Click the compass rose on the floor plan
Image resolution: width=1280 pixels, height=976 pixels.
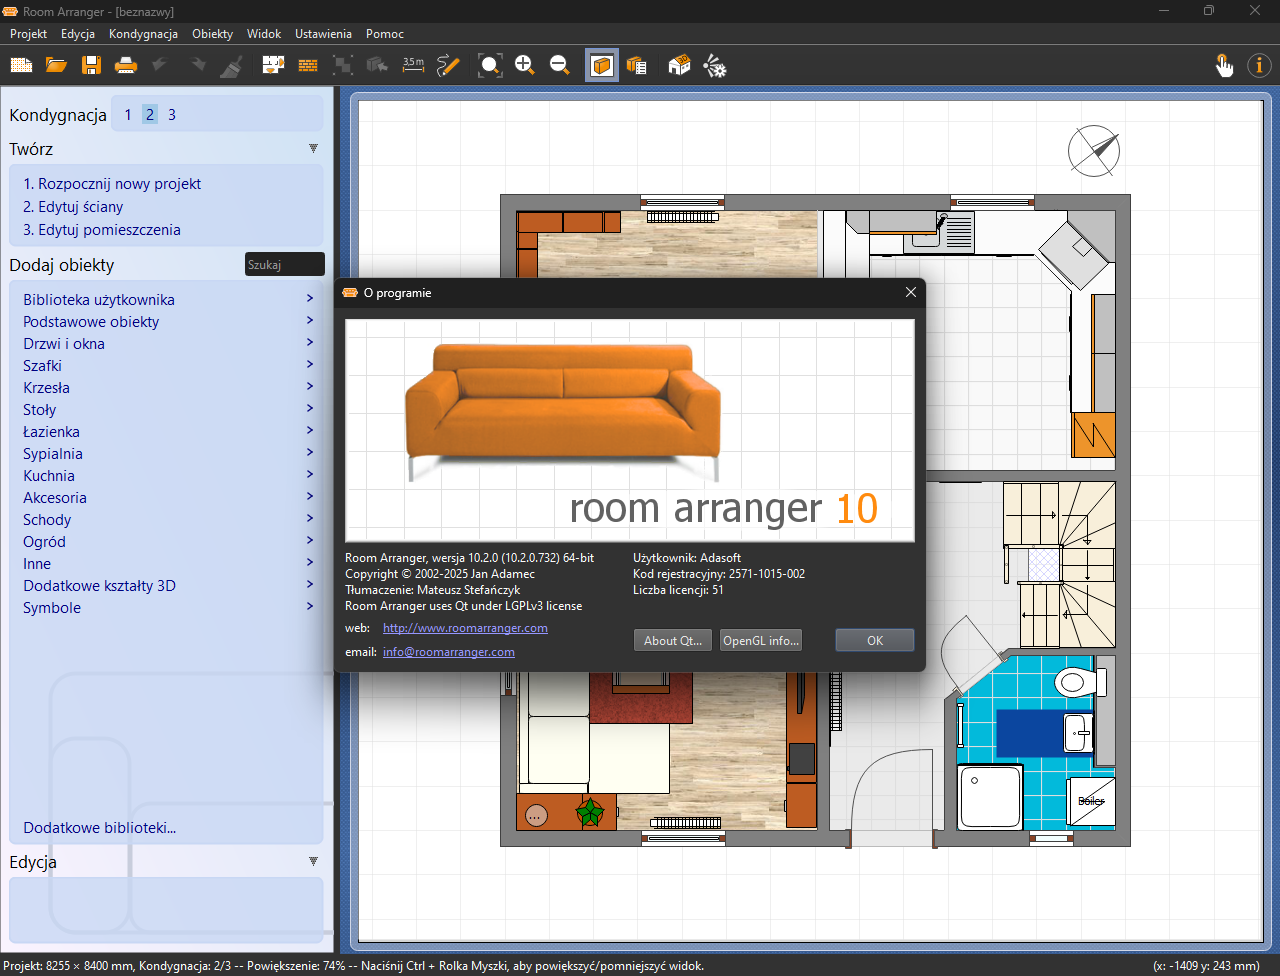1094,151
